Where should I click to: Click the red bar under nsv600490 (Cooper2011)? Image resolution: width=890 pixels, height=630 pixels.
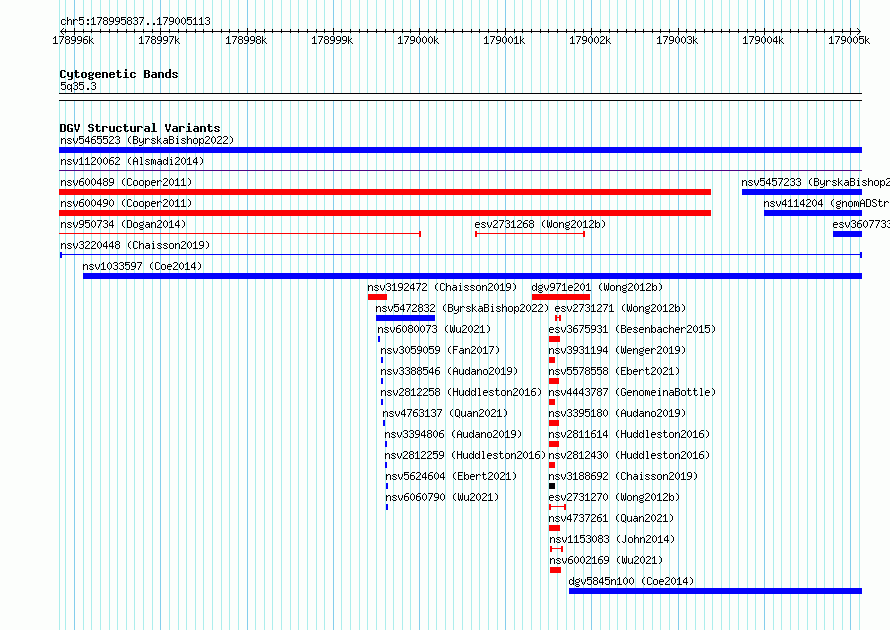pos(385,213)
